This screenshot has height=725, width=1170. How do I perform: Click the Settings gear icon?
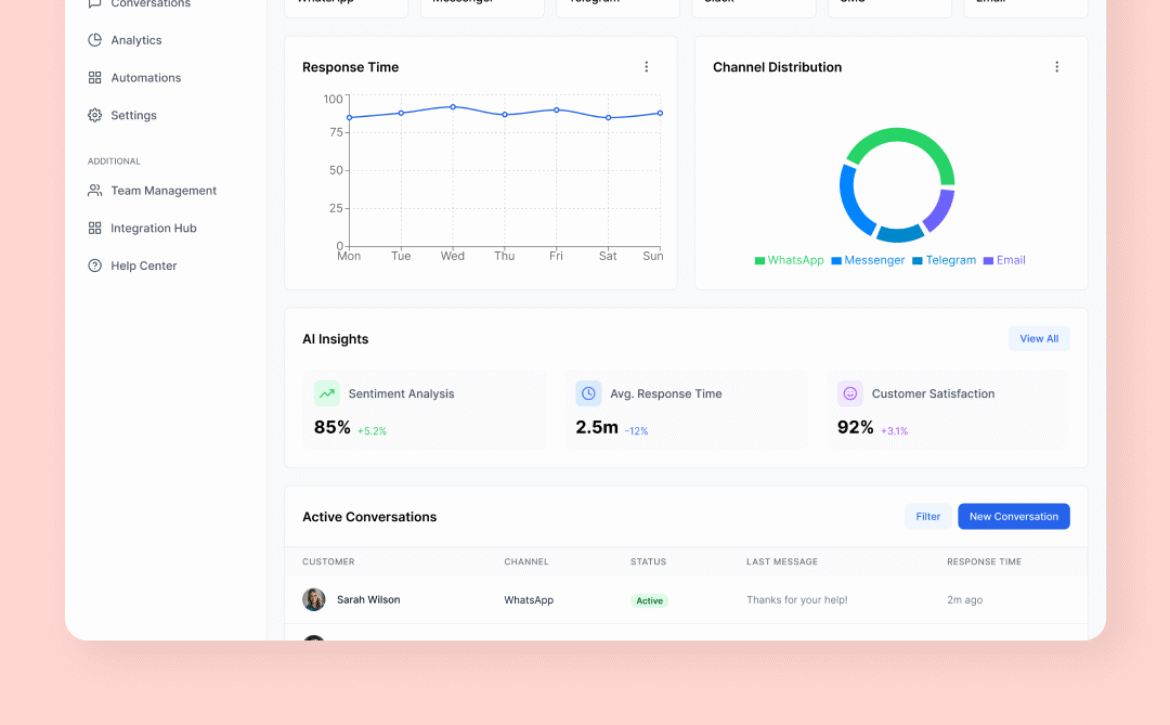click(95, 115)
